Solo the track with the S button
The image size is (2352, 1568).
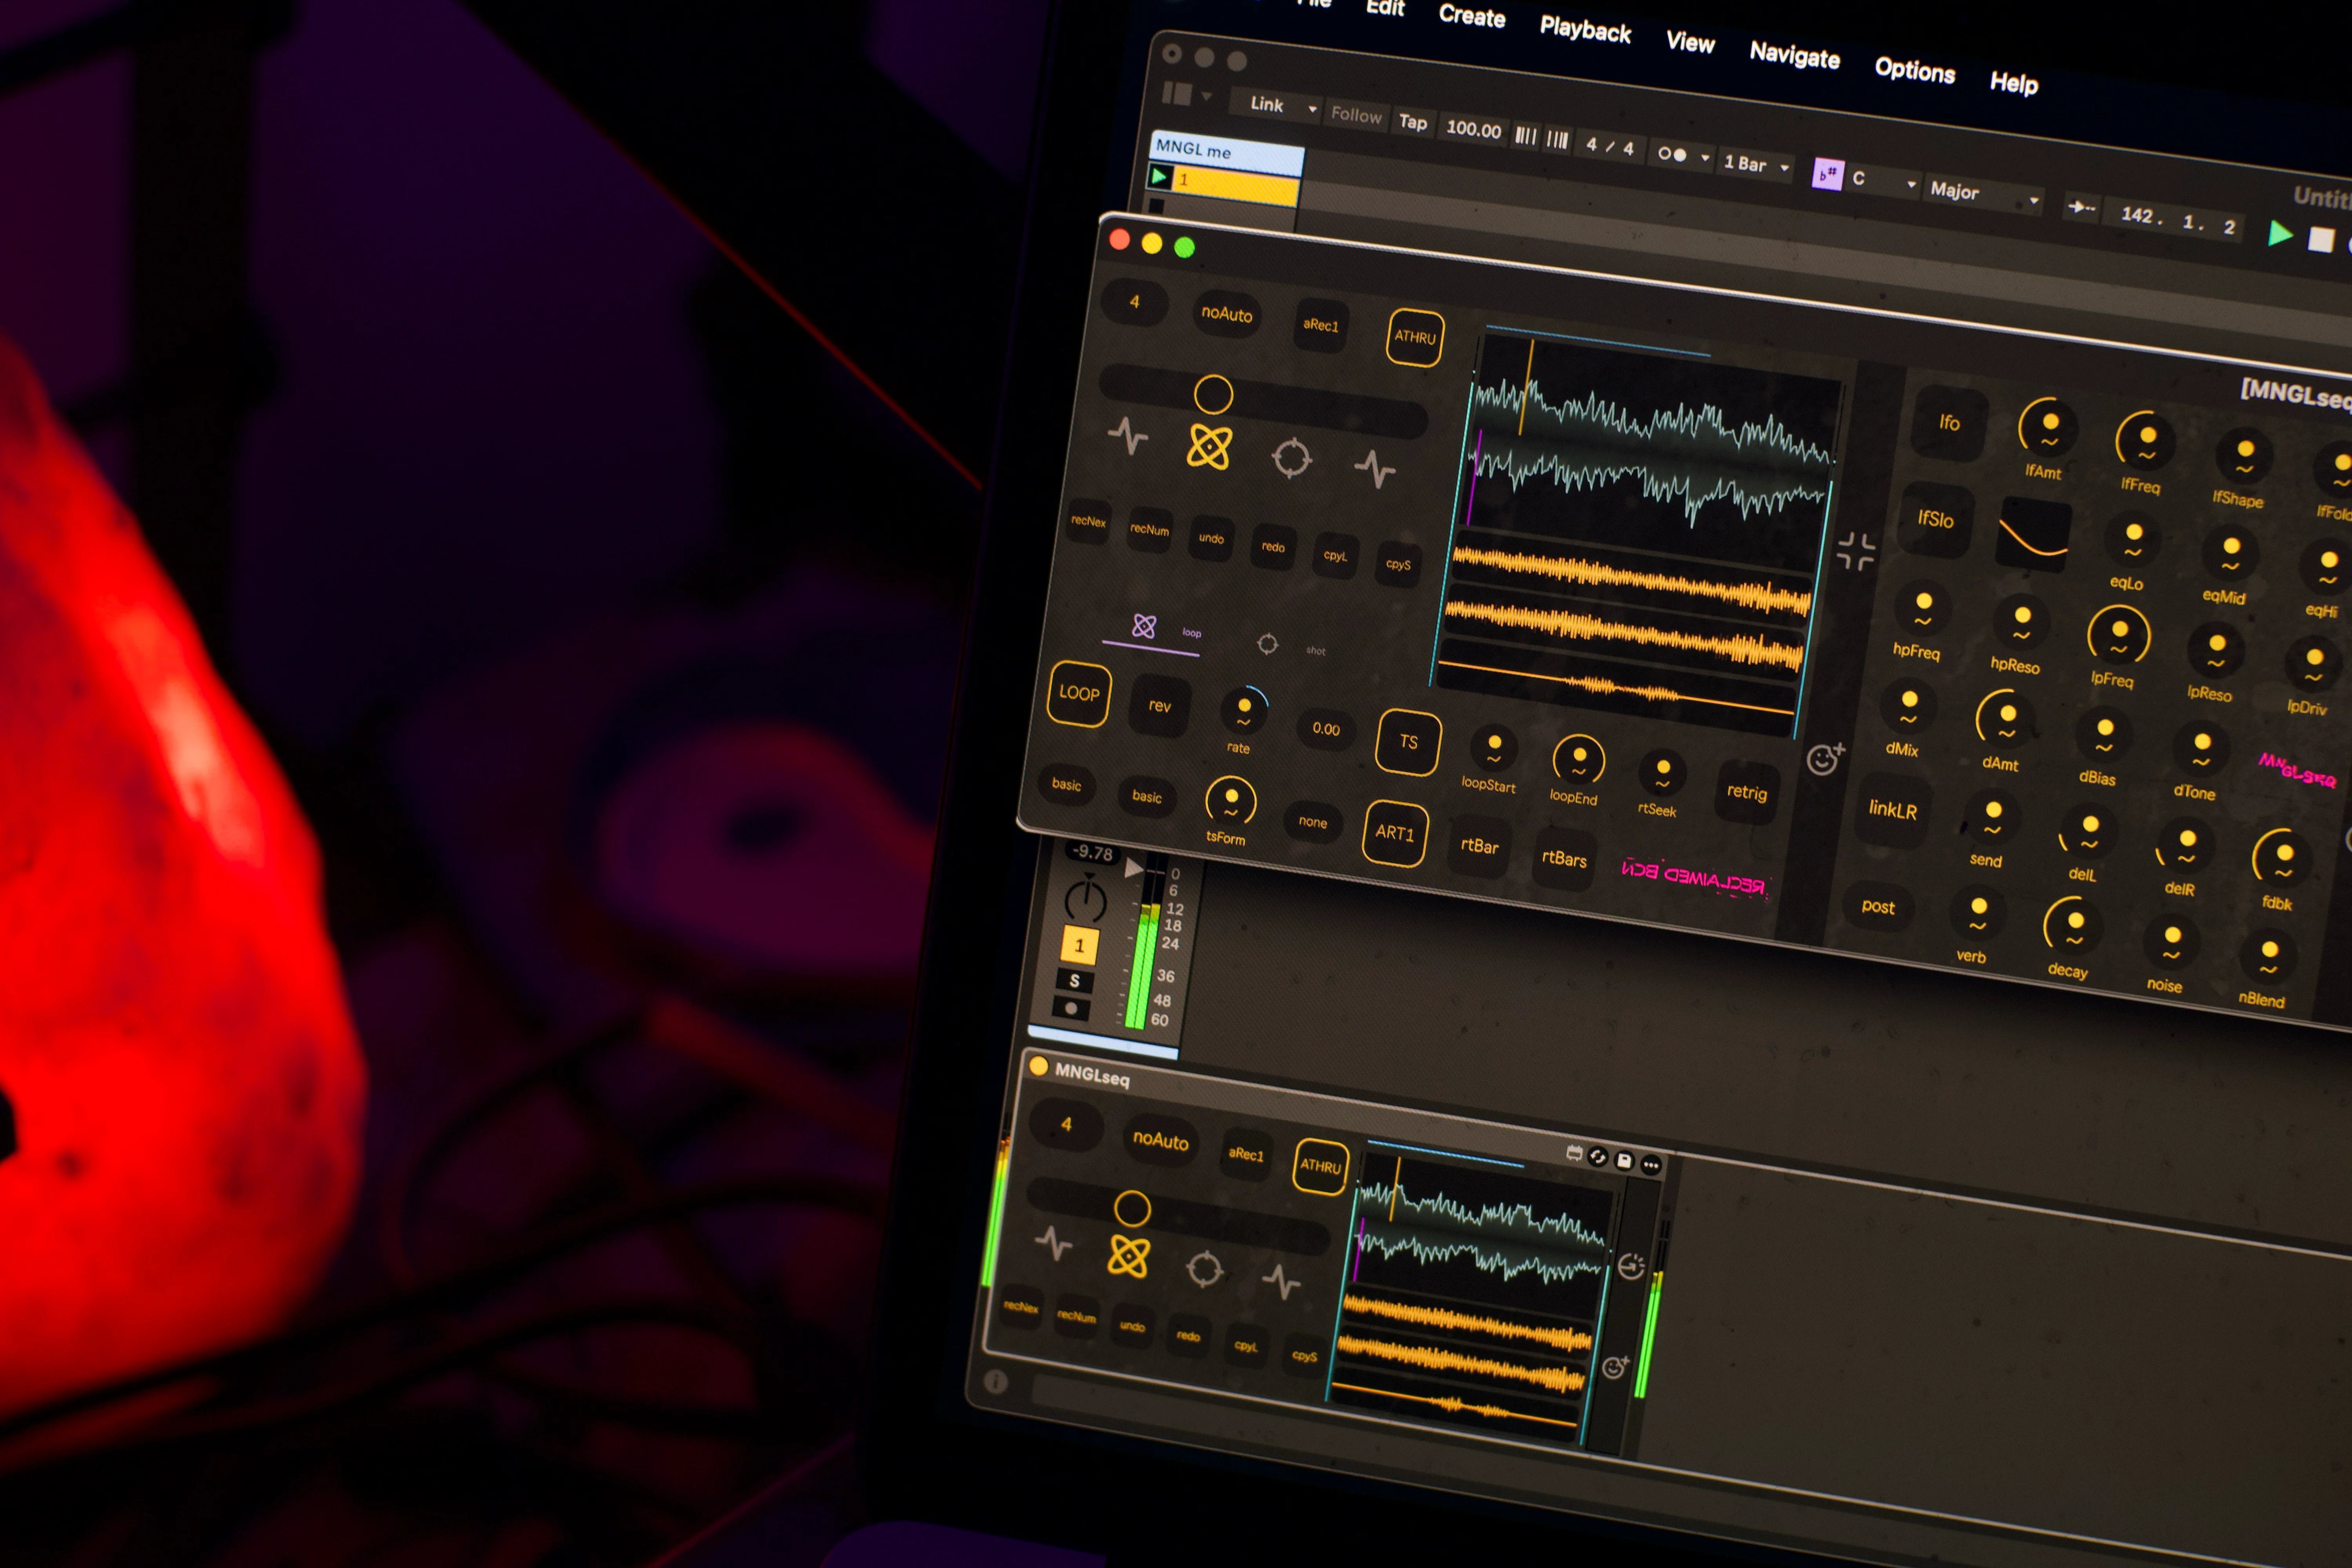(x=1074, y=981)
